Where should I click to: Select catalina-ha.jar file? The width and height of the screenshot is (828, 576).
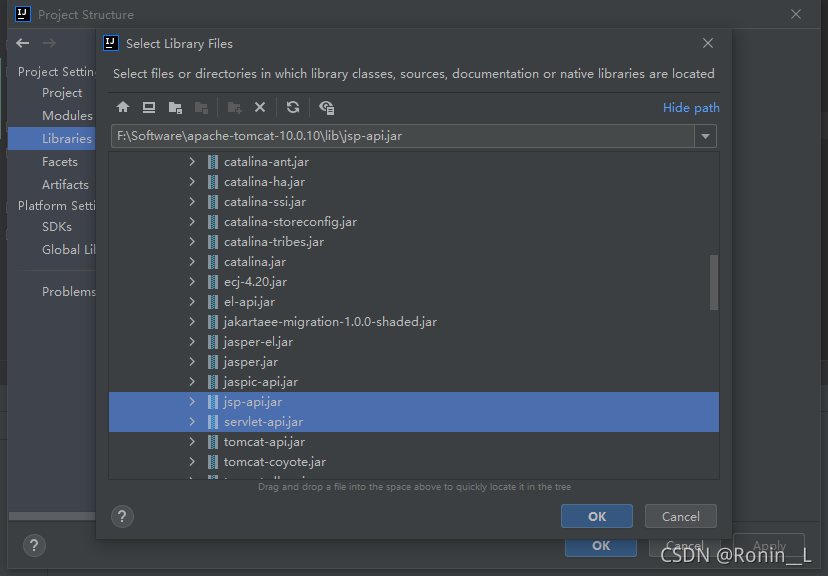[264, 182]
